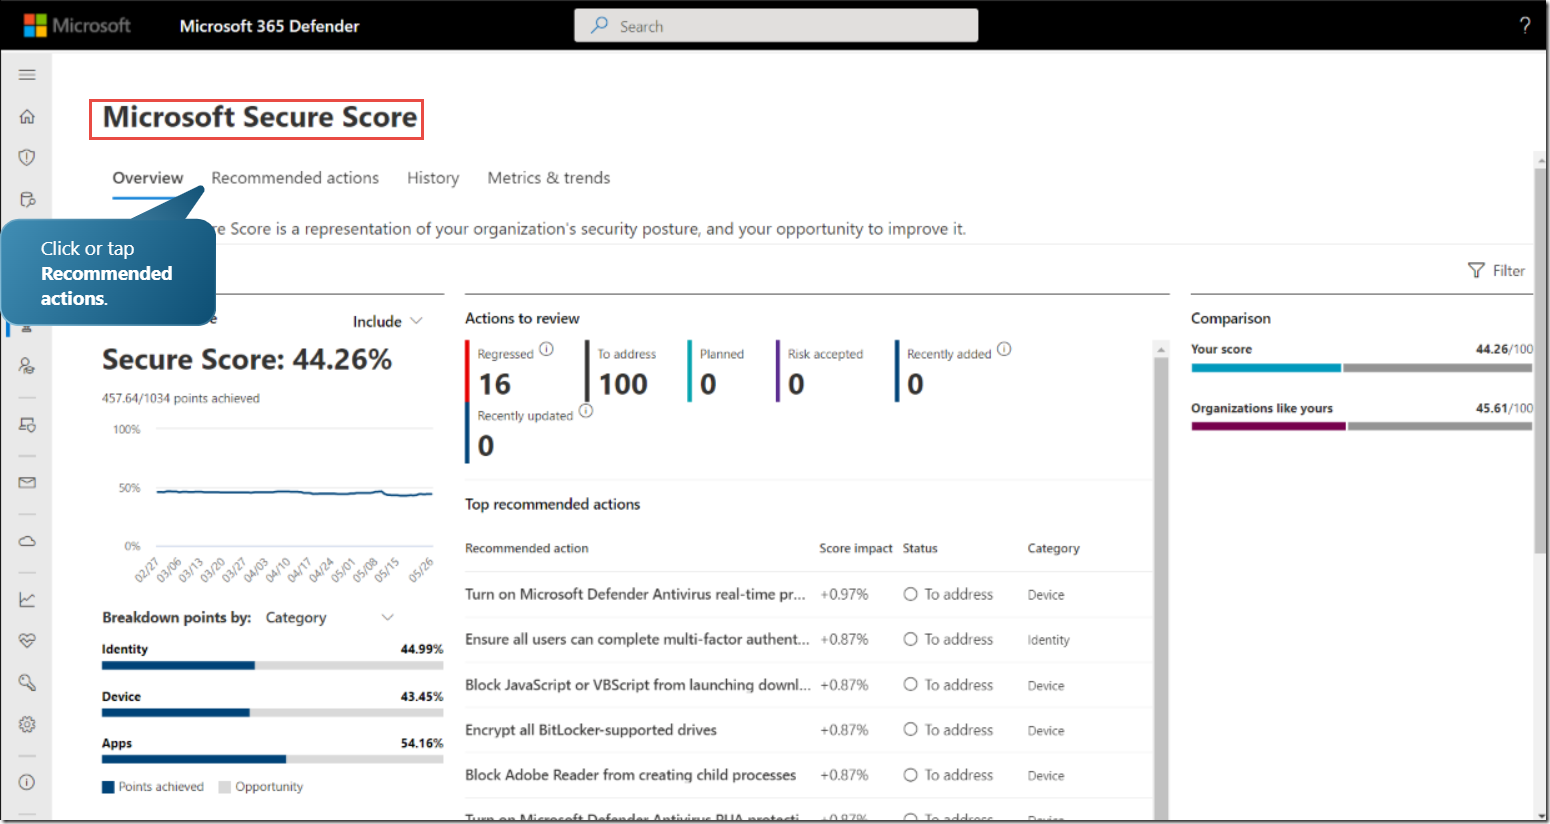Open the hamburger navigation menu

[27, 75]
